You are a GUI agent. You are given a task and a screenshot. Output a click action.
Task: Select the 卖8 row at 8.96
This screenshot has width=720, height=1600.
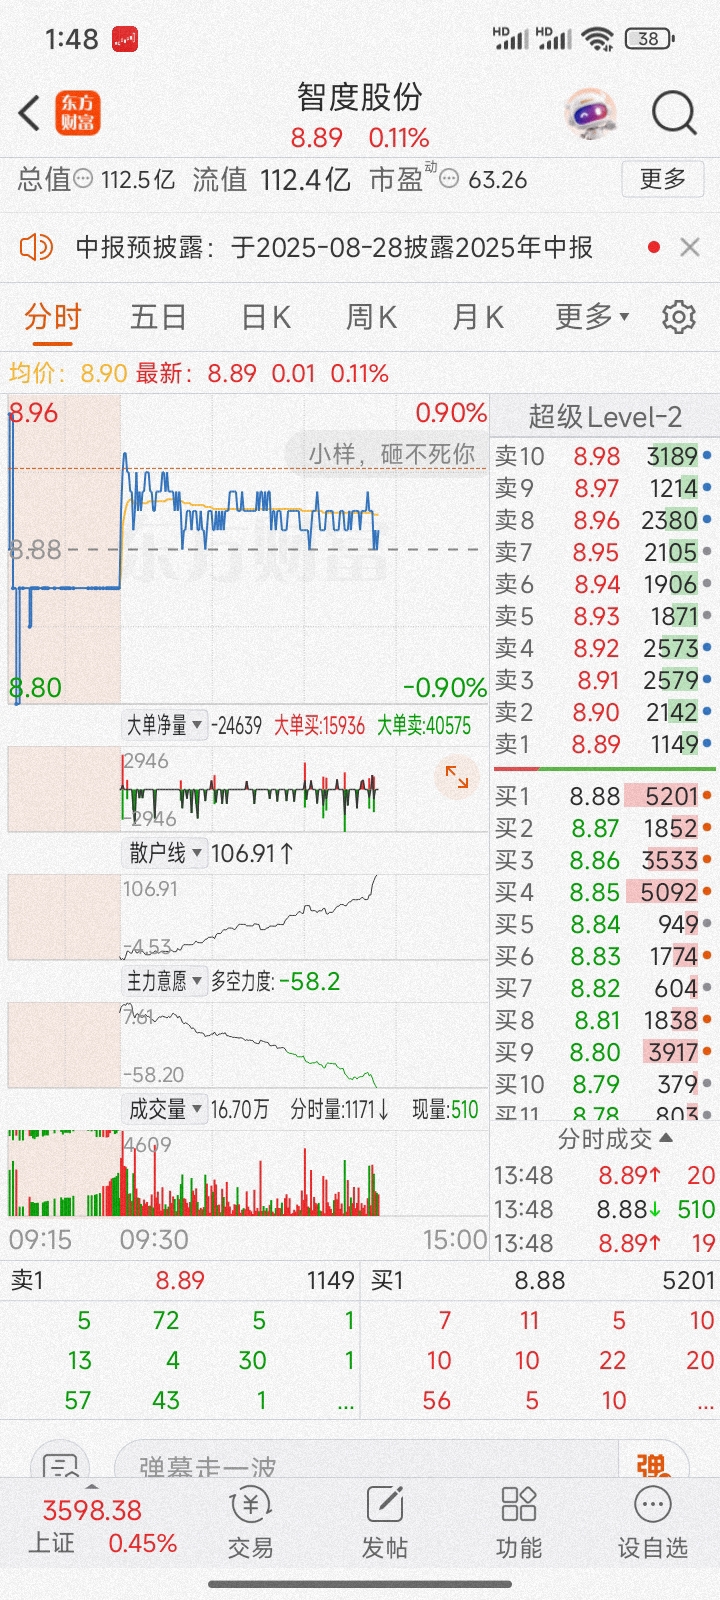(x=604, y=520)
